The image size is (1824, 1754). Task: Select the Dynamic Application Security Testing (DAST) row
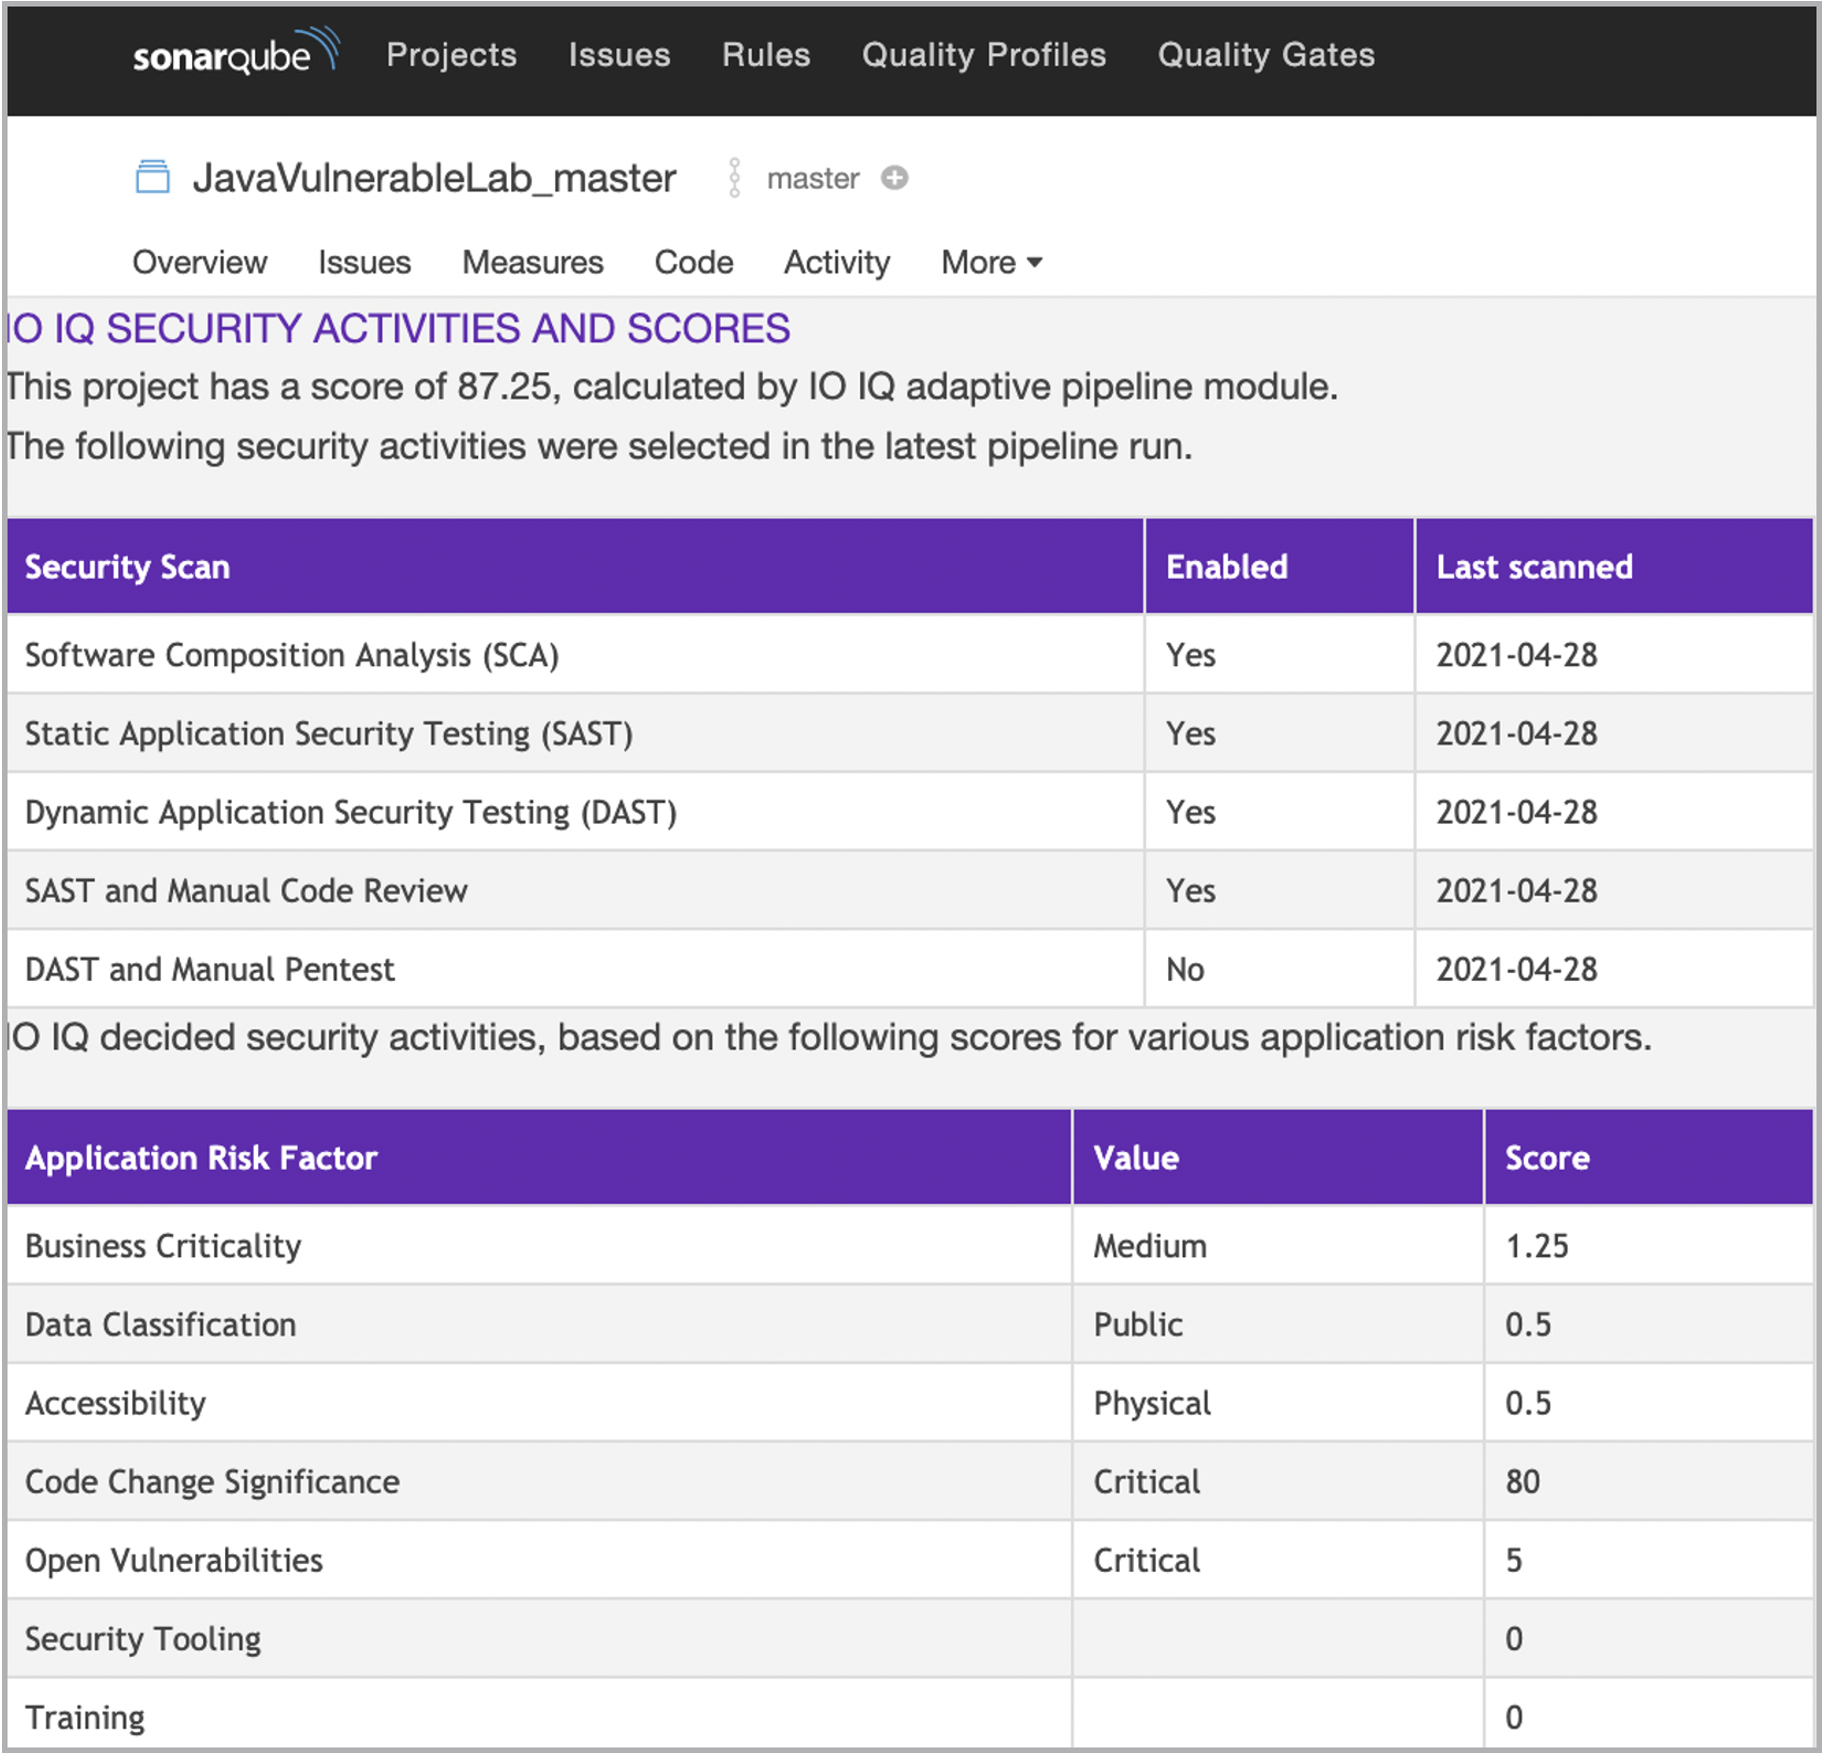(x=910, y=812)
